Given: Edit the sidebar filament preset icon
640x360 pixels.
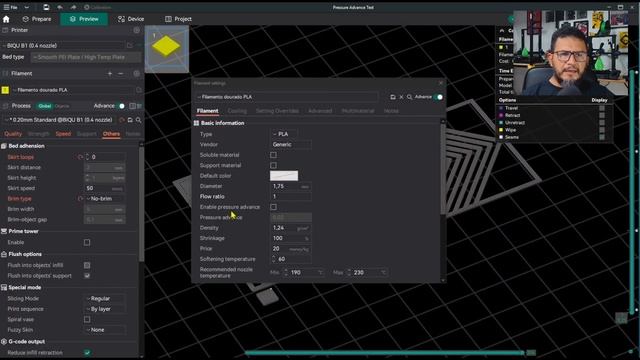Looking at the screenshot, I should coord(138,90).
